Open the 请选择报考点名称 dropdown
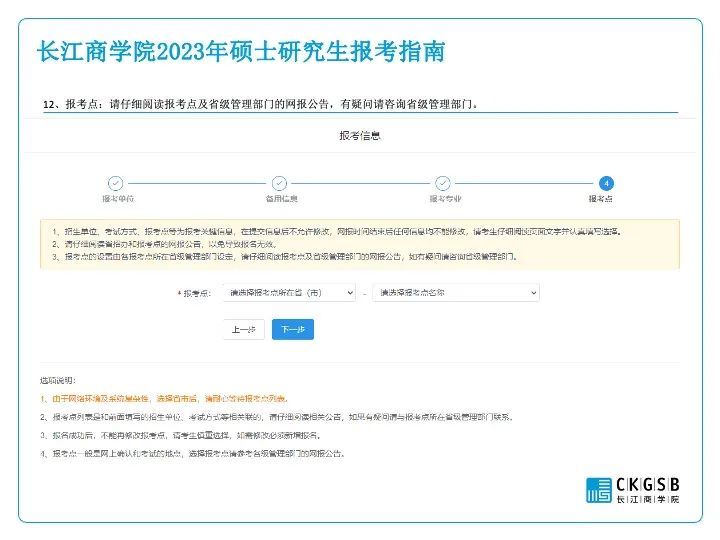 pos(456,292)
